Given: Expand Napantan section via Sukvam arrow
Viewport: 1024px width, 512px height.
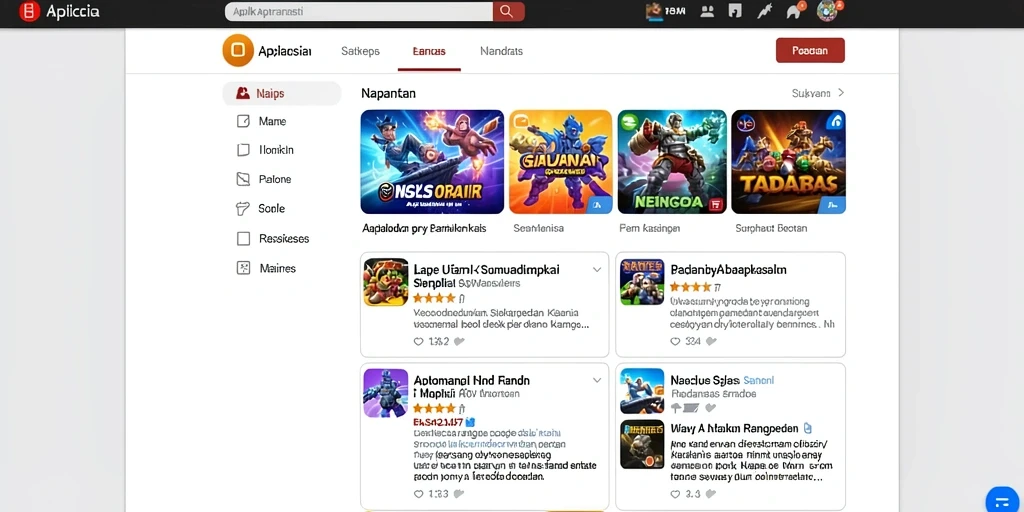Looking at the screenshot, I should coord(841,93).
